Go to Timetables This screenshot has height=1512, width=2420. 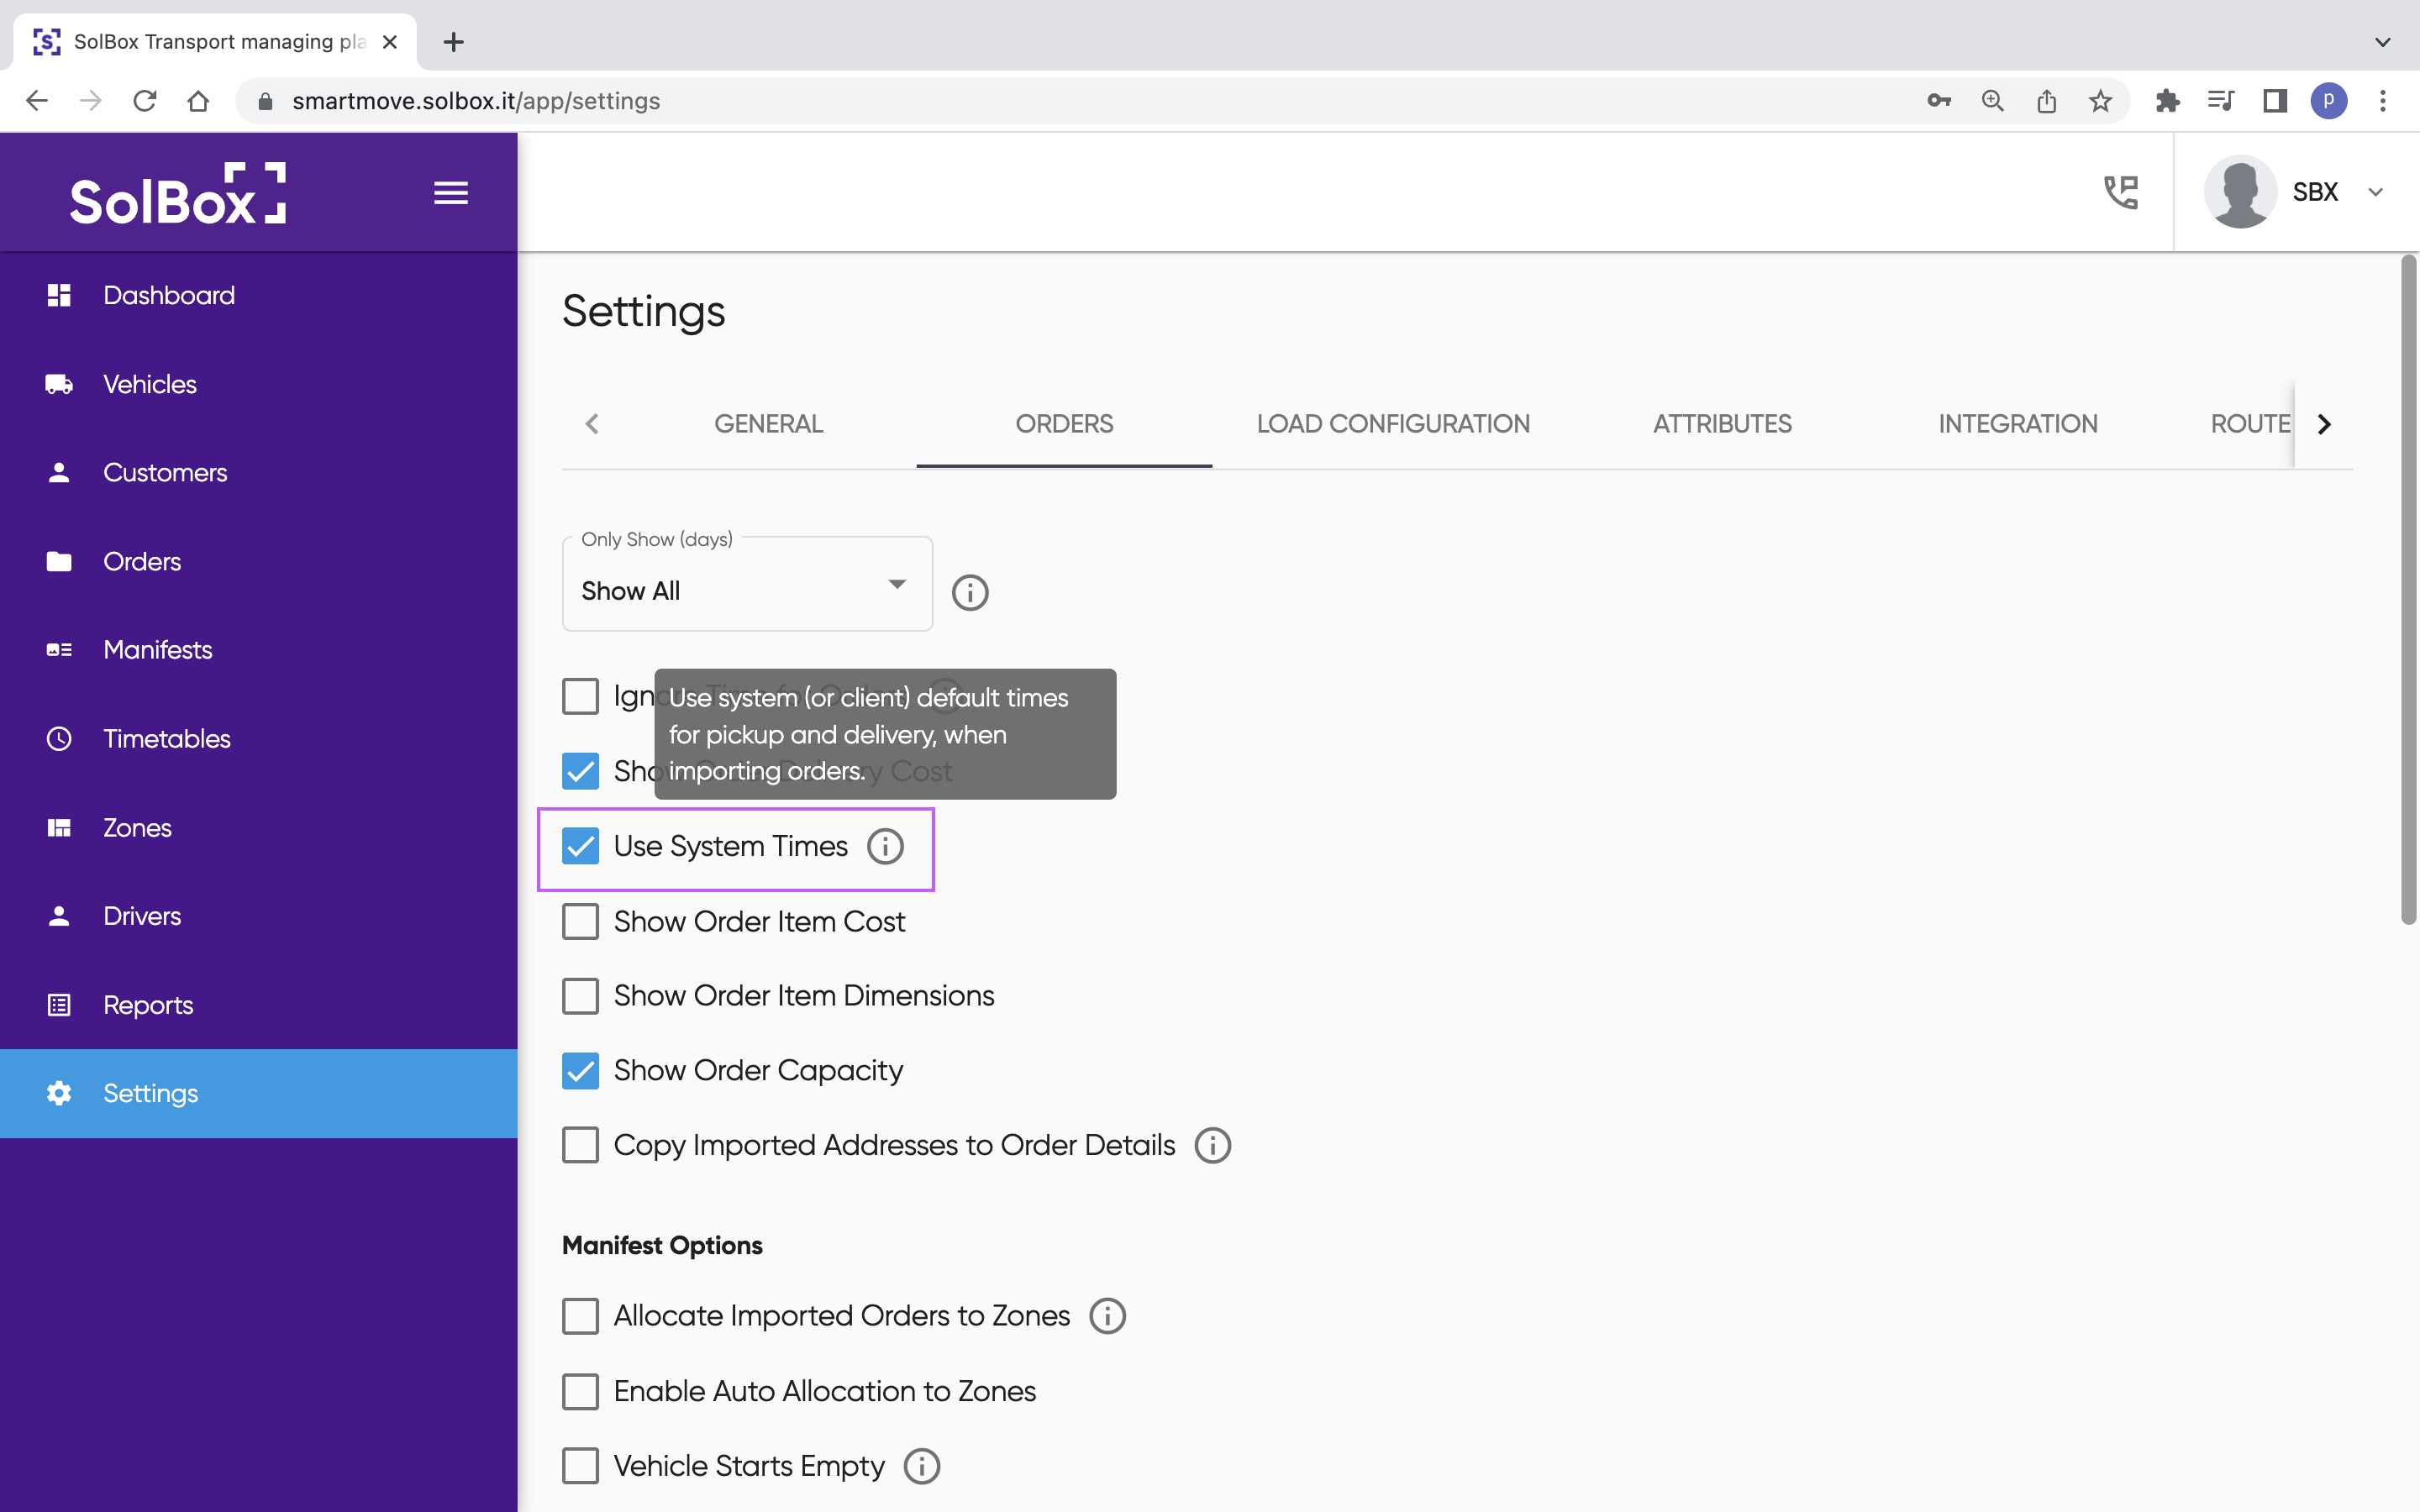click(259, 739)
